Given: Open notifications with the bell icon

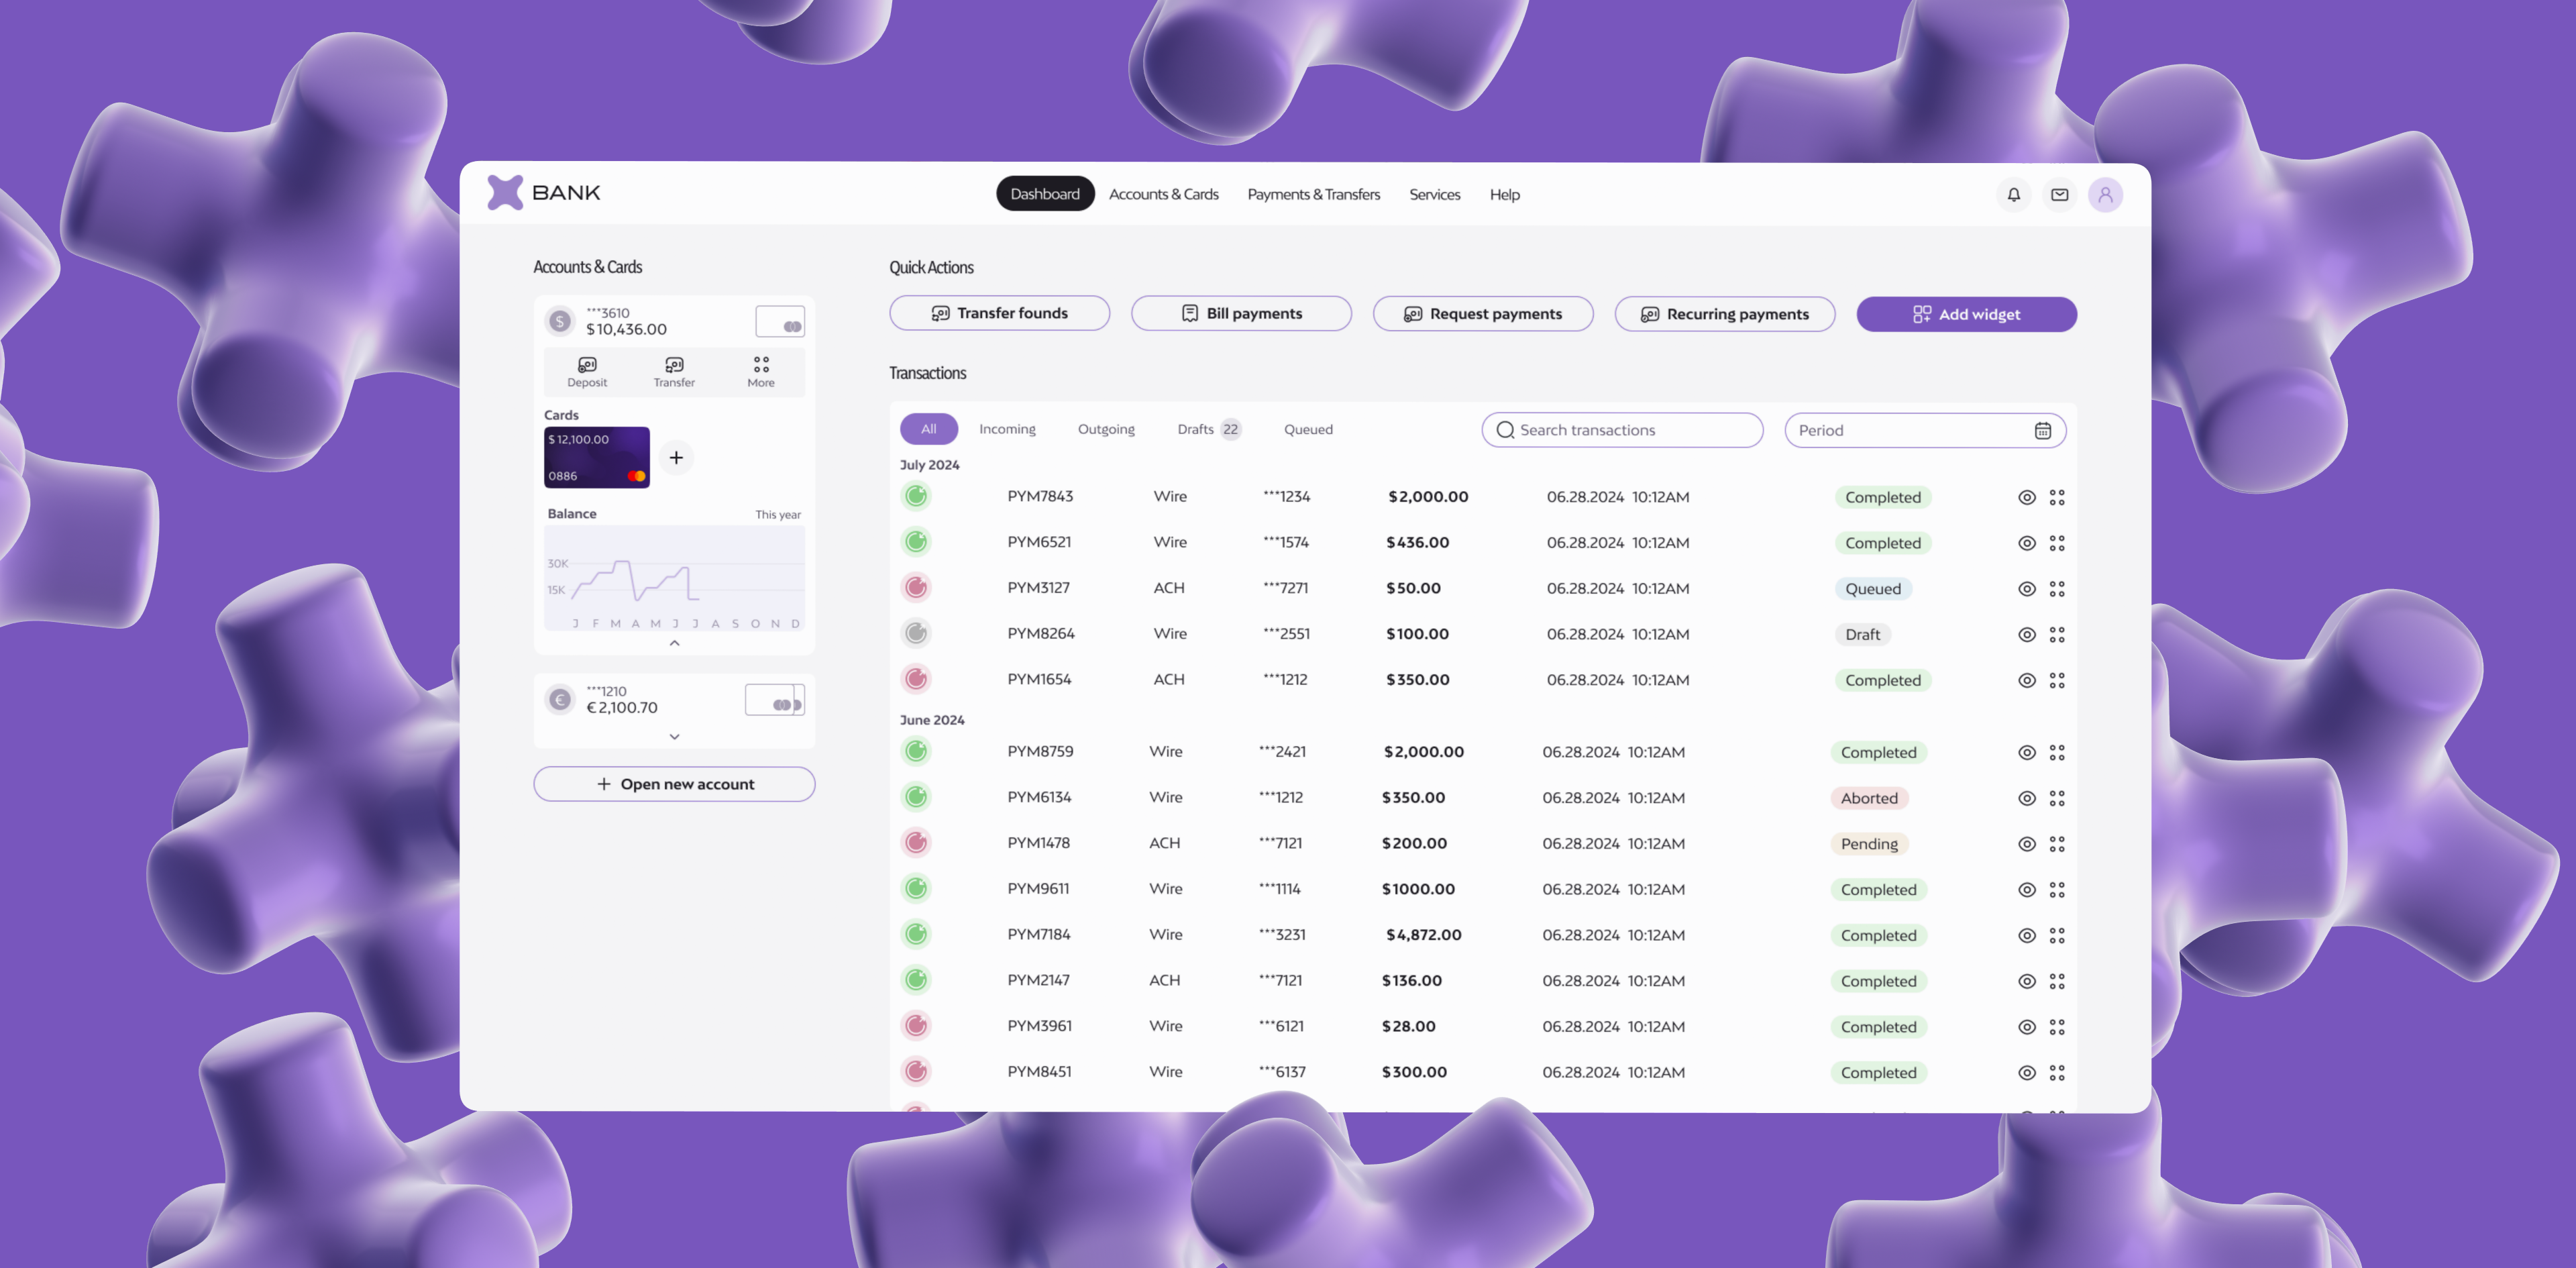Looking at the screenshot, I should (2013, 194).
